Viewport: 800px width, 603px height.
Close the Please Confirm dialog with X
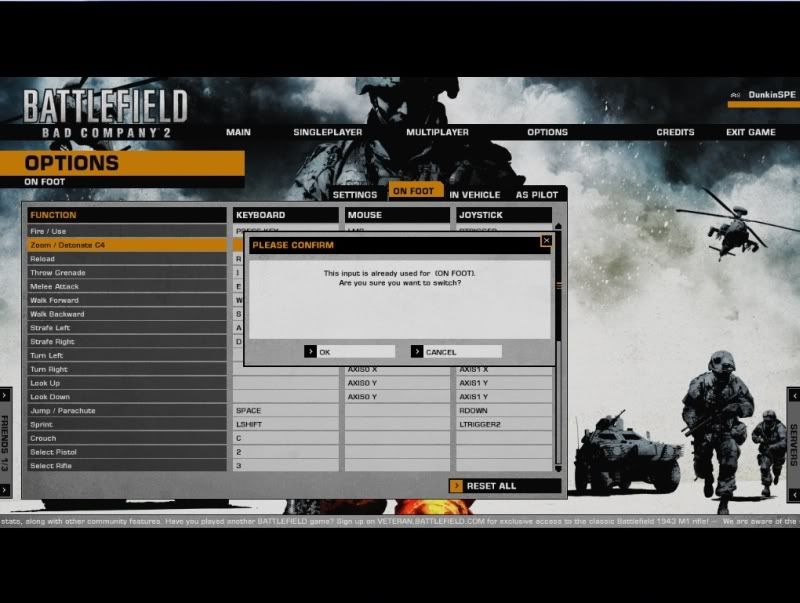click(x=546, y=240)
